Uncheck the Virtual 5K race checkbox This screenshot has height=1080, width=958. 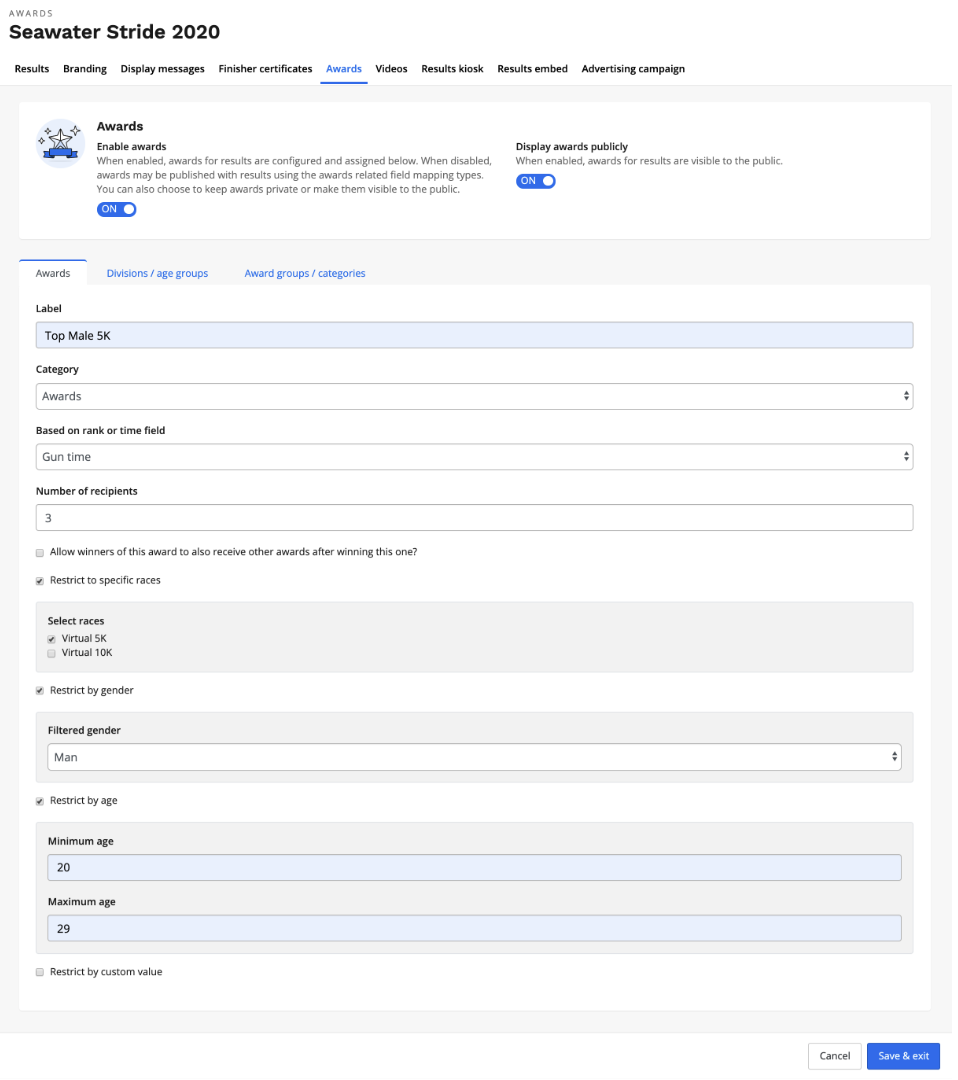tap(52, 639)
